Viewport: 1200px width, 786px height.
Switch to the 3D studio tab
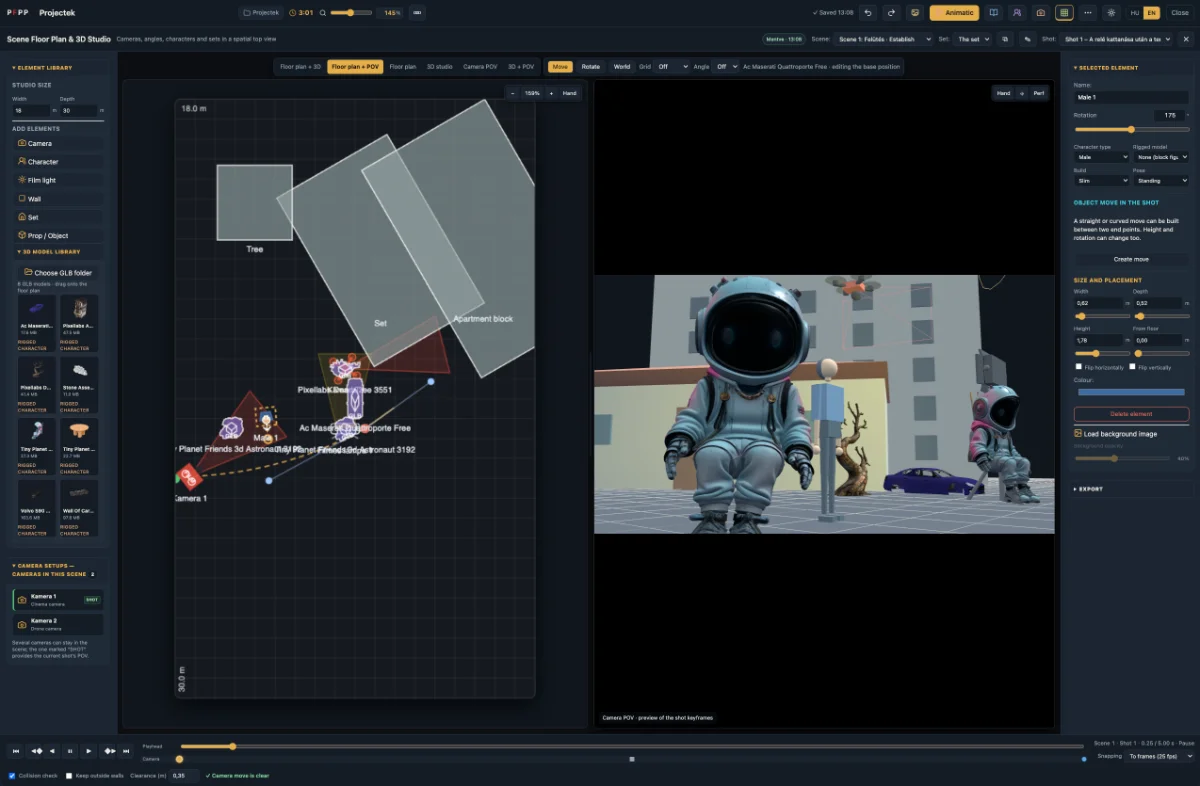point(440,66)
